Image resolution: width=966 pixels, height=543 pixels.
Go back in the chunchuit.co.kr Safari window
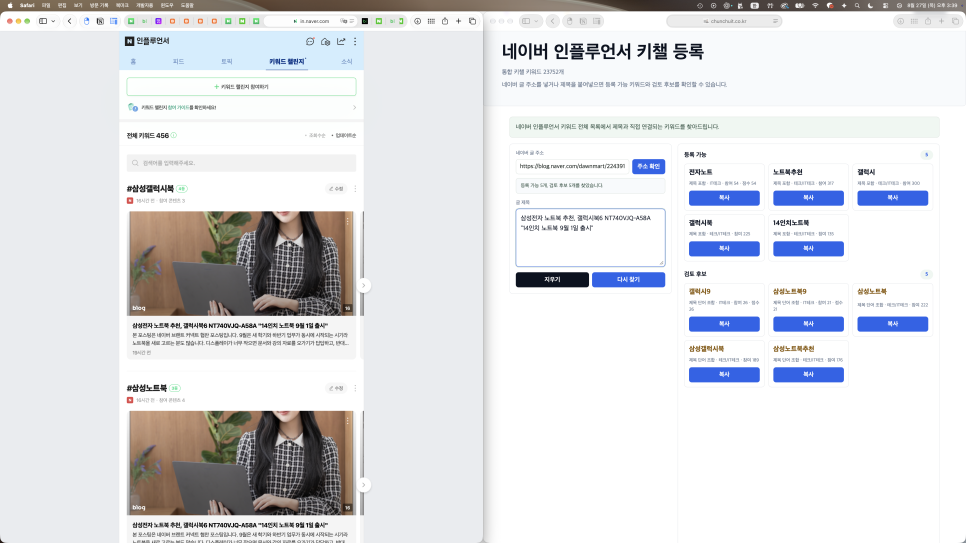tap(553, 21)
